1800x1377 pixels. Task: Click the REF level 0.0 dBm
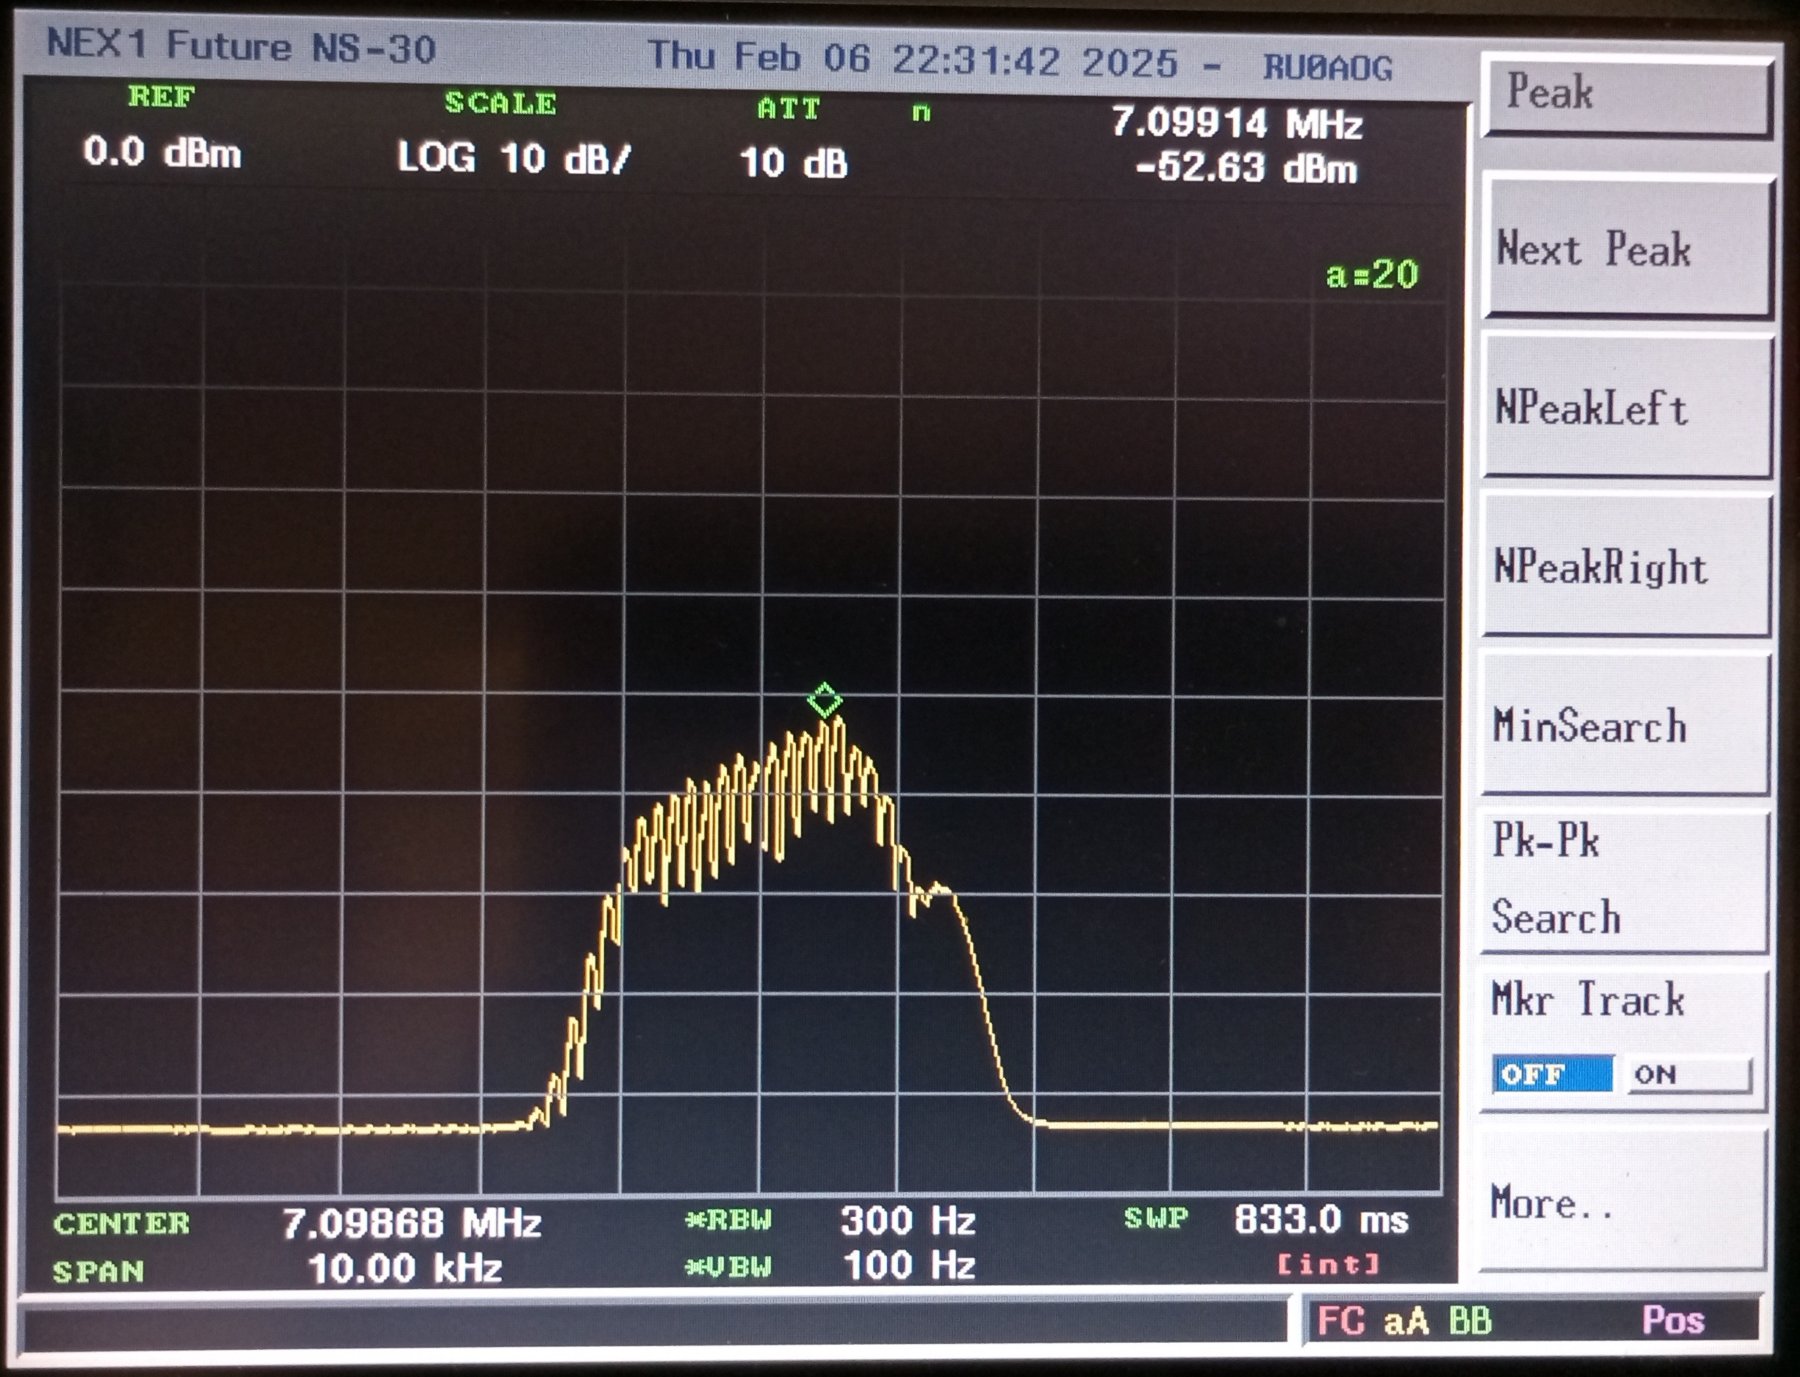click(162, 153)
